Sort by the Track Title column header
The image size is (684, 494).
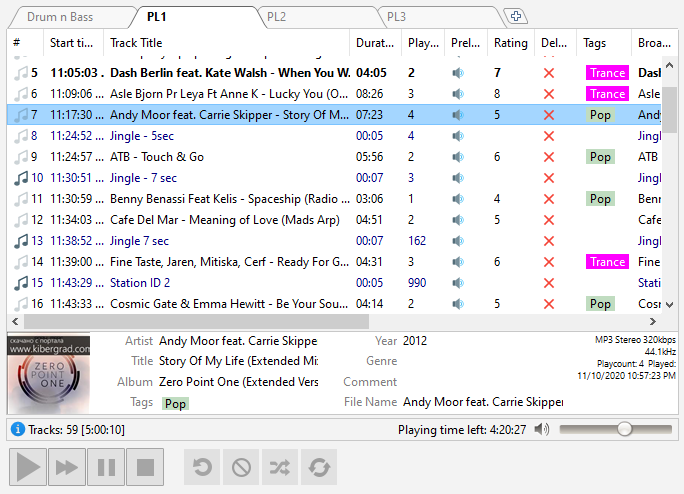tap(226, 43)
